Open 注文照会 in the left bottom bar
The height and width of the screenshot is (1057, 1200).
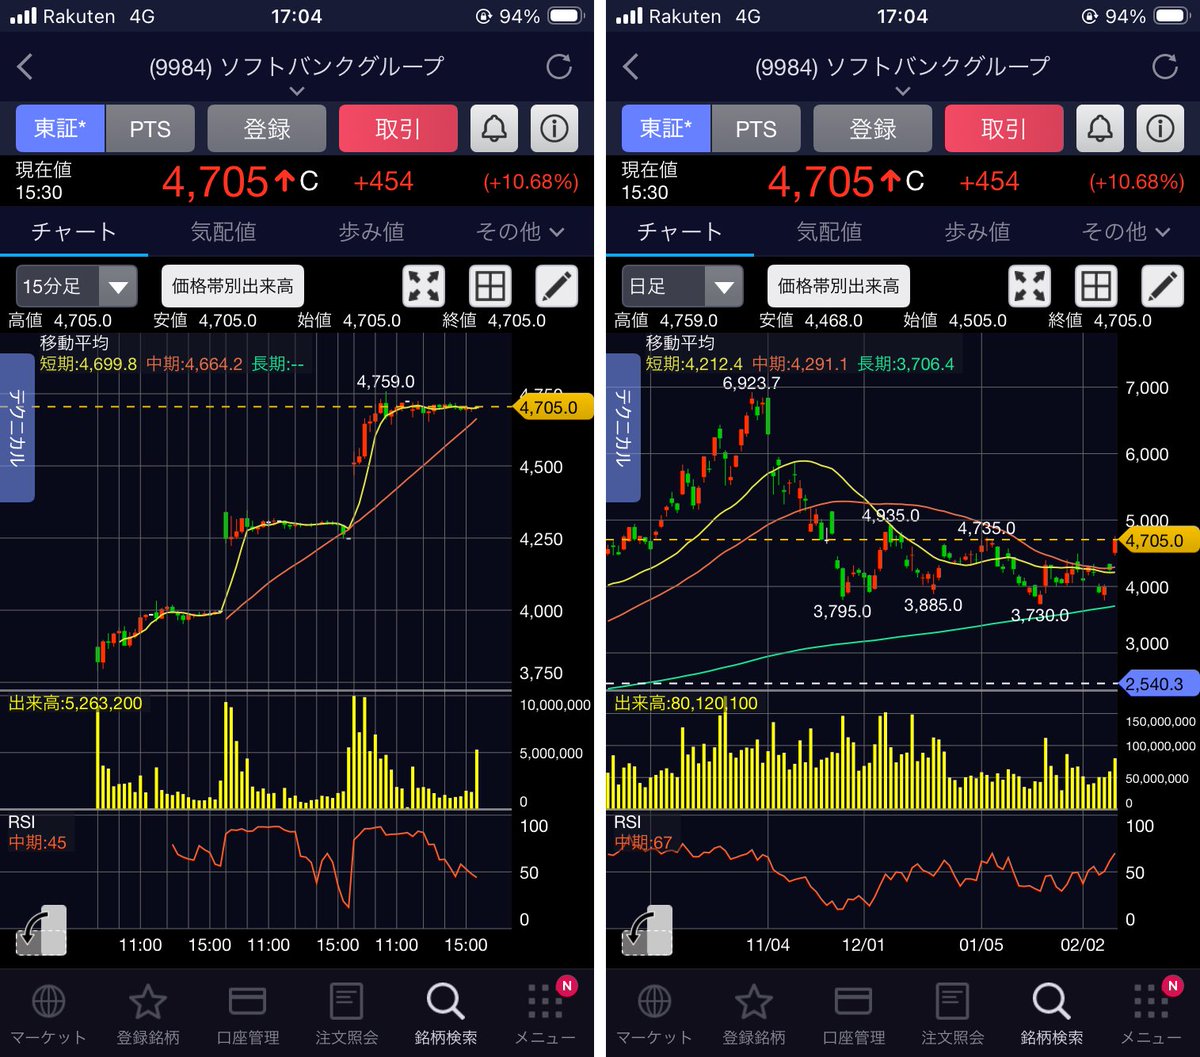coord(347,1014)
